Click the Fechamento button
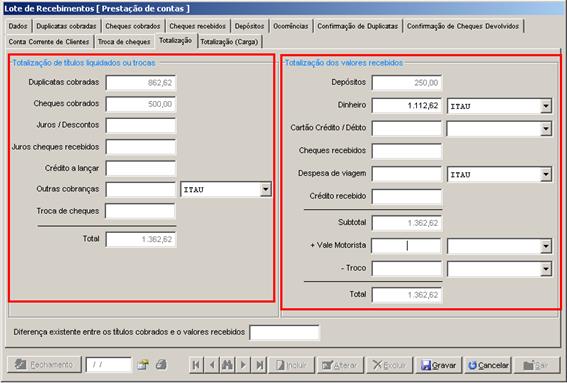Viewport: 567px width, 383px height. click(x=44, y=365)
